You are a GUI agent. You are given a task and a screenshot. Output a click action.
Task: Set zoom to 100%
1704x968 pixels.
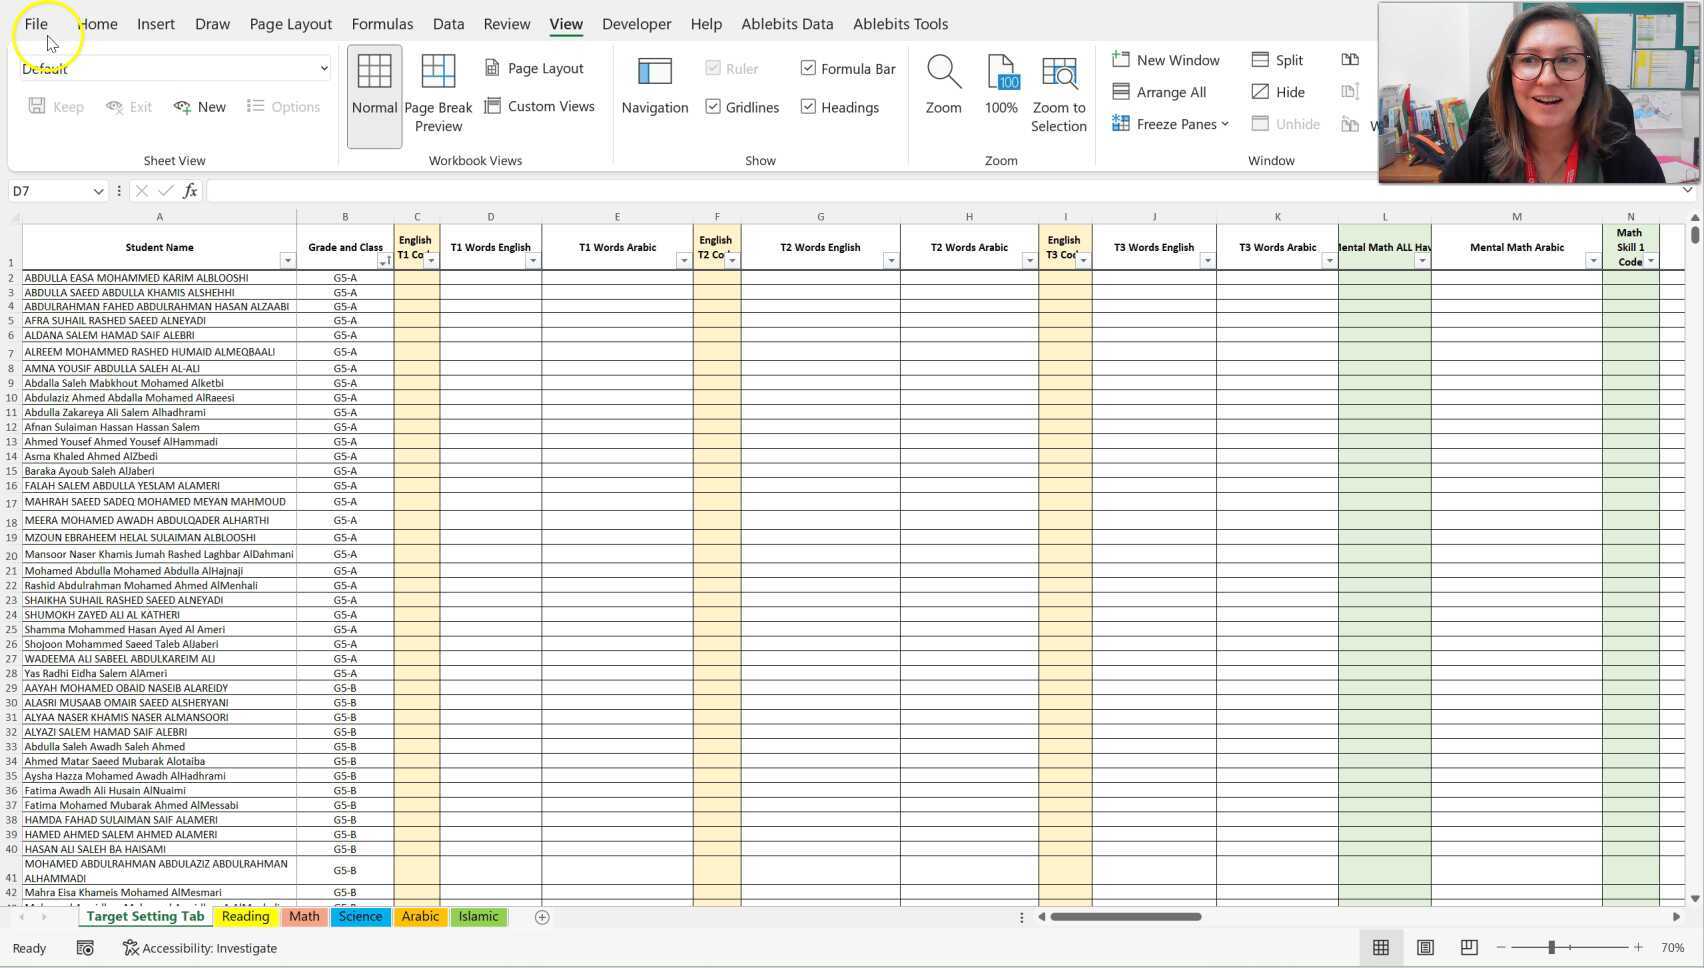tap(1000, 86)
